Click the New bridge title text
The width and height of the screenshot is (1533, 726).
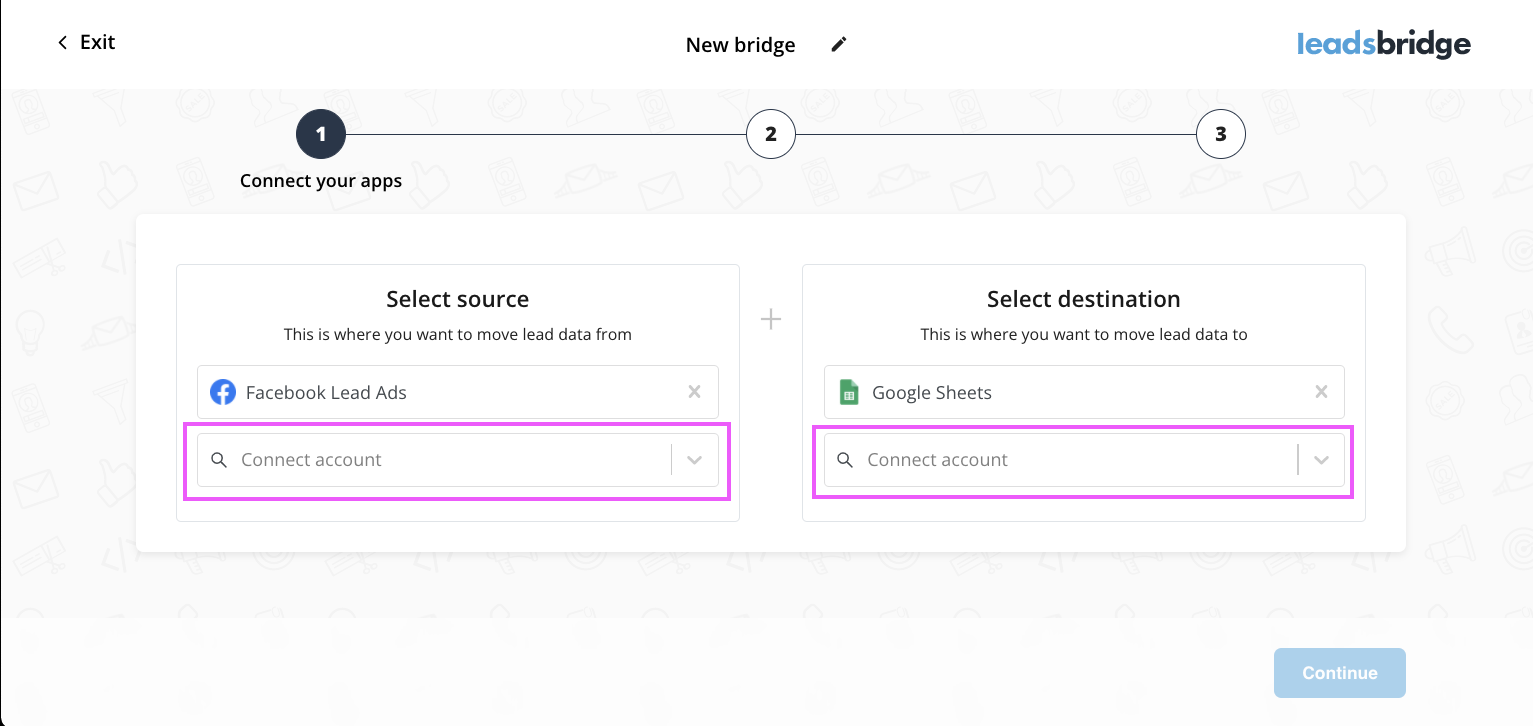[740, 45]
